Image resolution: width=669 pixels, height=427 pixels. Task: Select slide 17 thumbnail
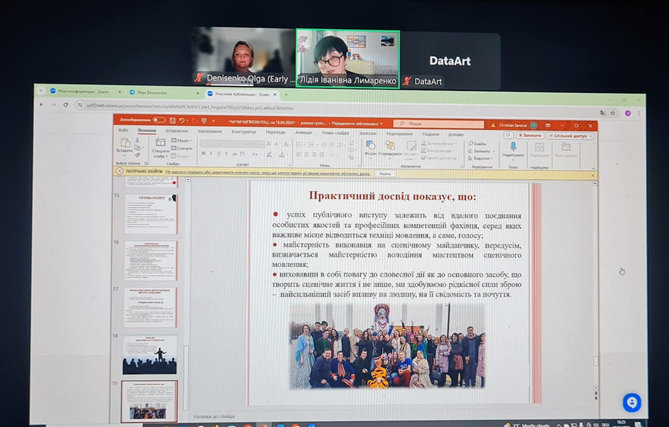pyautogui.click(x=150, y=308)
